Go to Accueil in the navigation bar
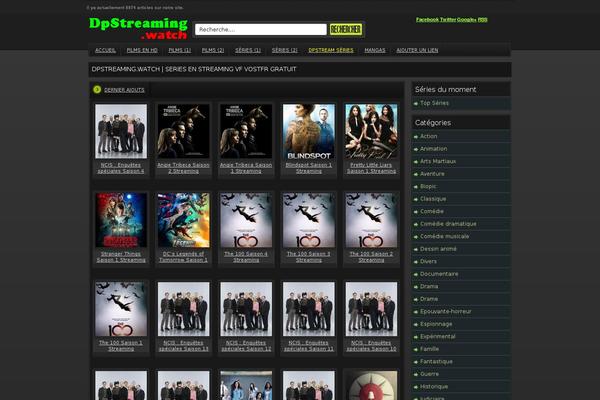 point(105,50)
